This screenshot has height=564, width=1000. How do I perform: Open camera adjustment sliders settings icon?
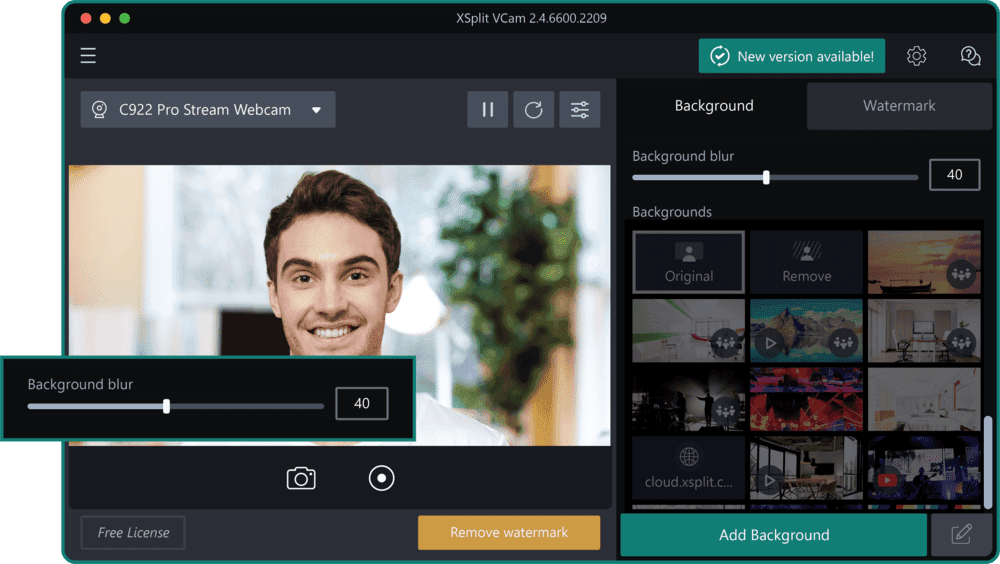pos(579,110)
